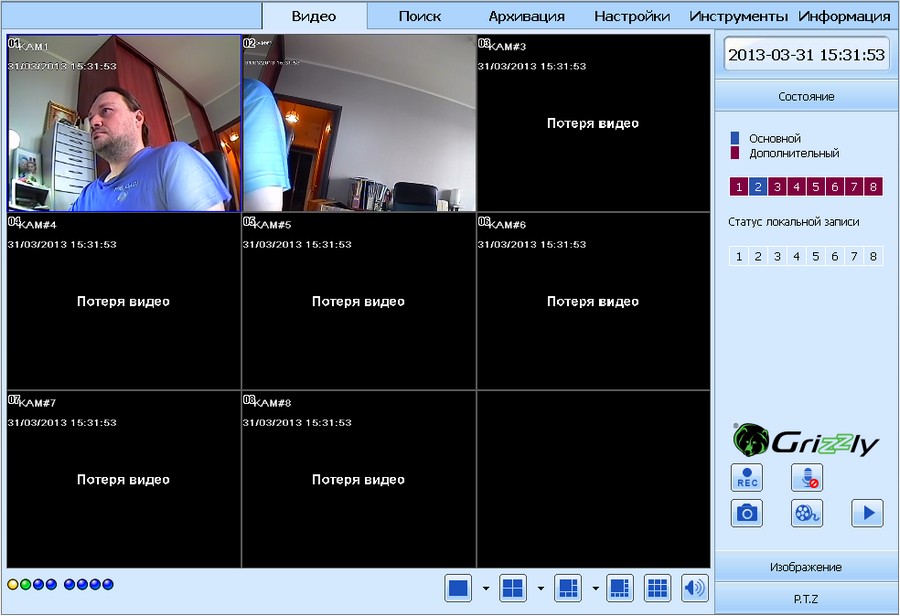900x616 pixels.
Task: Toggle local record status for channel 8
Action: pos(874,256)
